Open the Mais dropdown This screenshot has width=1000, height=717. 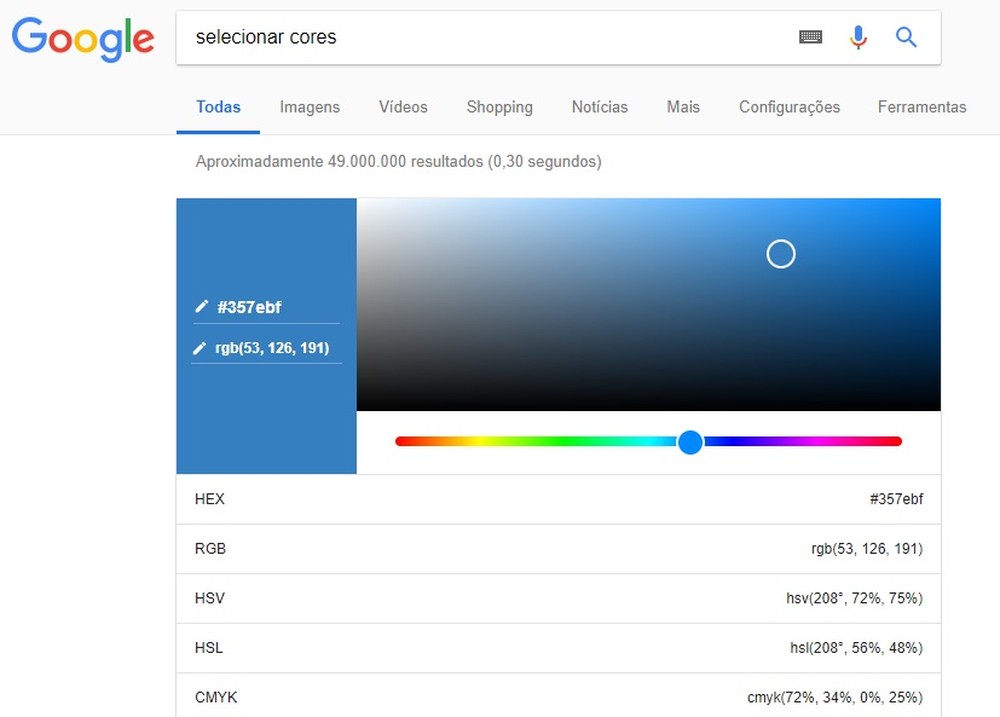[x=683, y=107]
